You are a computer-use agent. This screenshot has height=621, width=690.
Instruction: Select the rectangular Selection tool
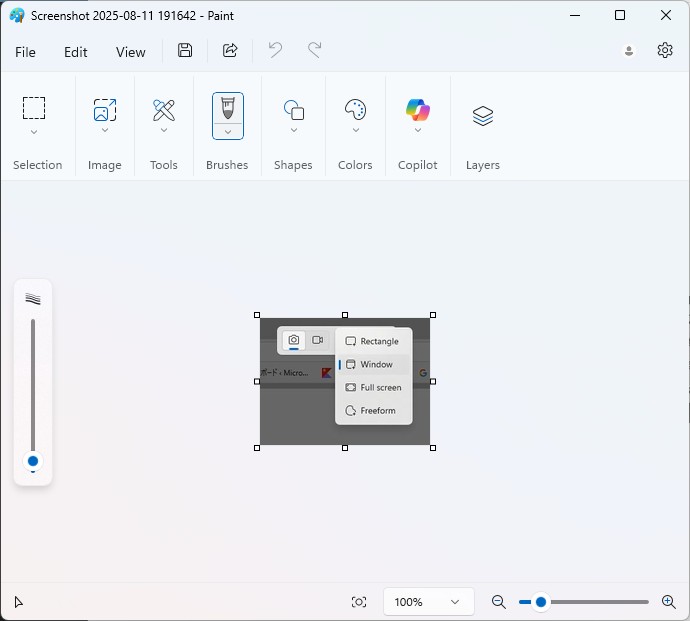tap(34, 108)
